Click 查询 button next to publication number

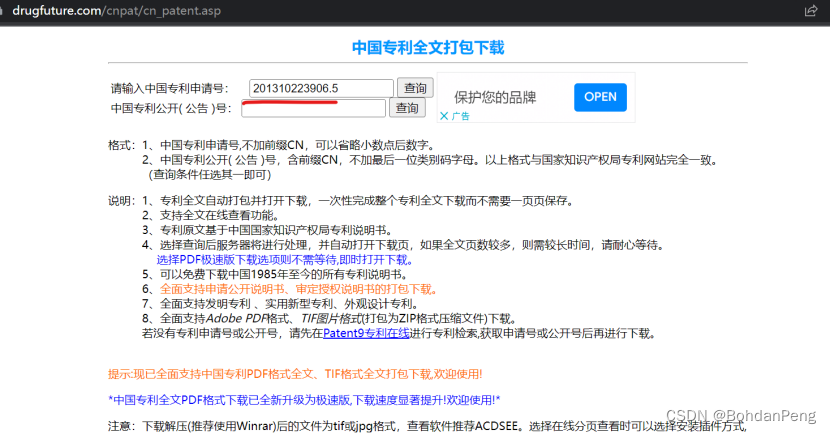pos(407,108)
